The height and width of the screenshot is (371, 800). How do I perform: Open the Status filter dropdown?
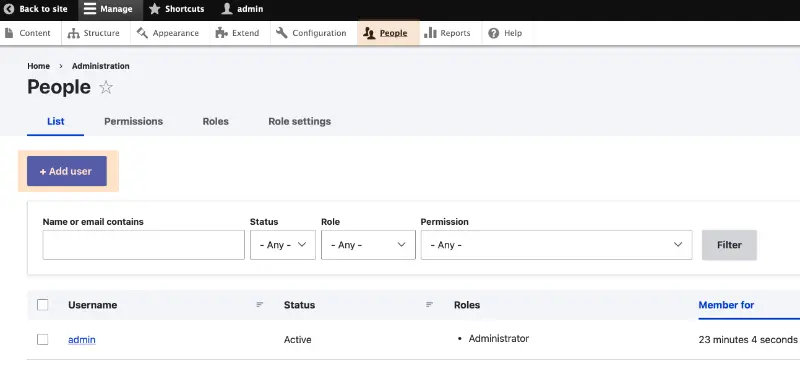pos(283,245)
